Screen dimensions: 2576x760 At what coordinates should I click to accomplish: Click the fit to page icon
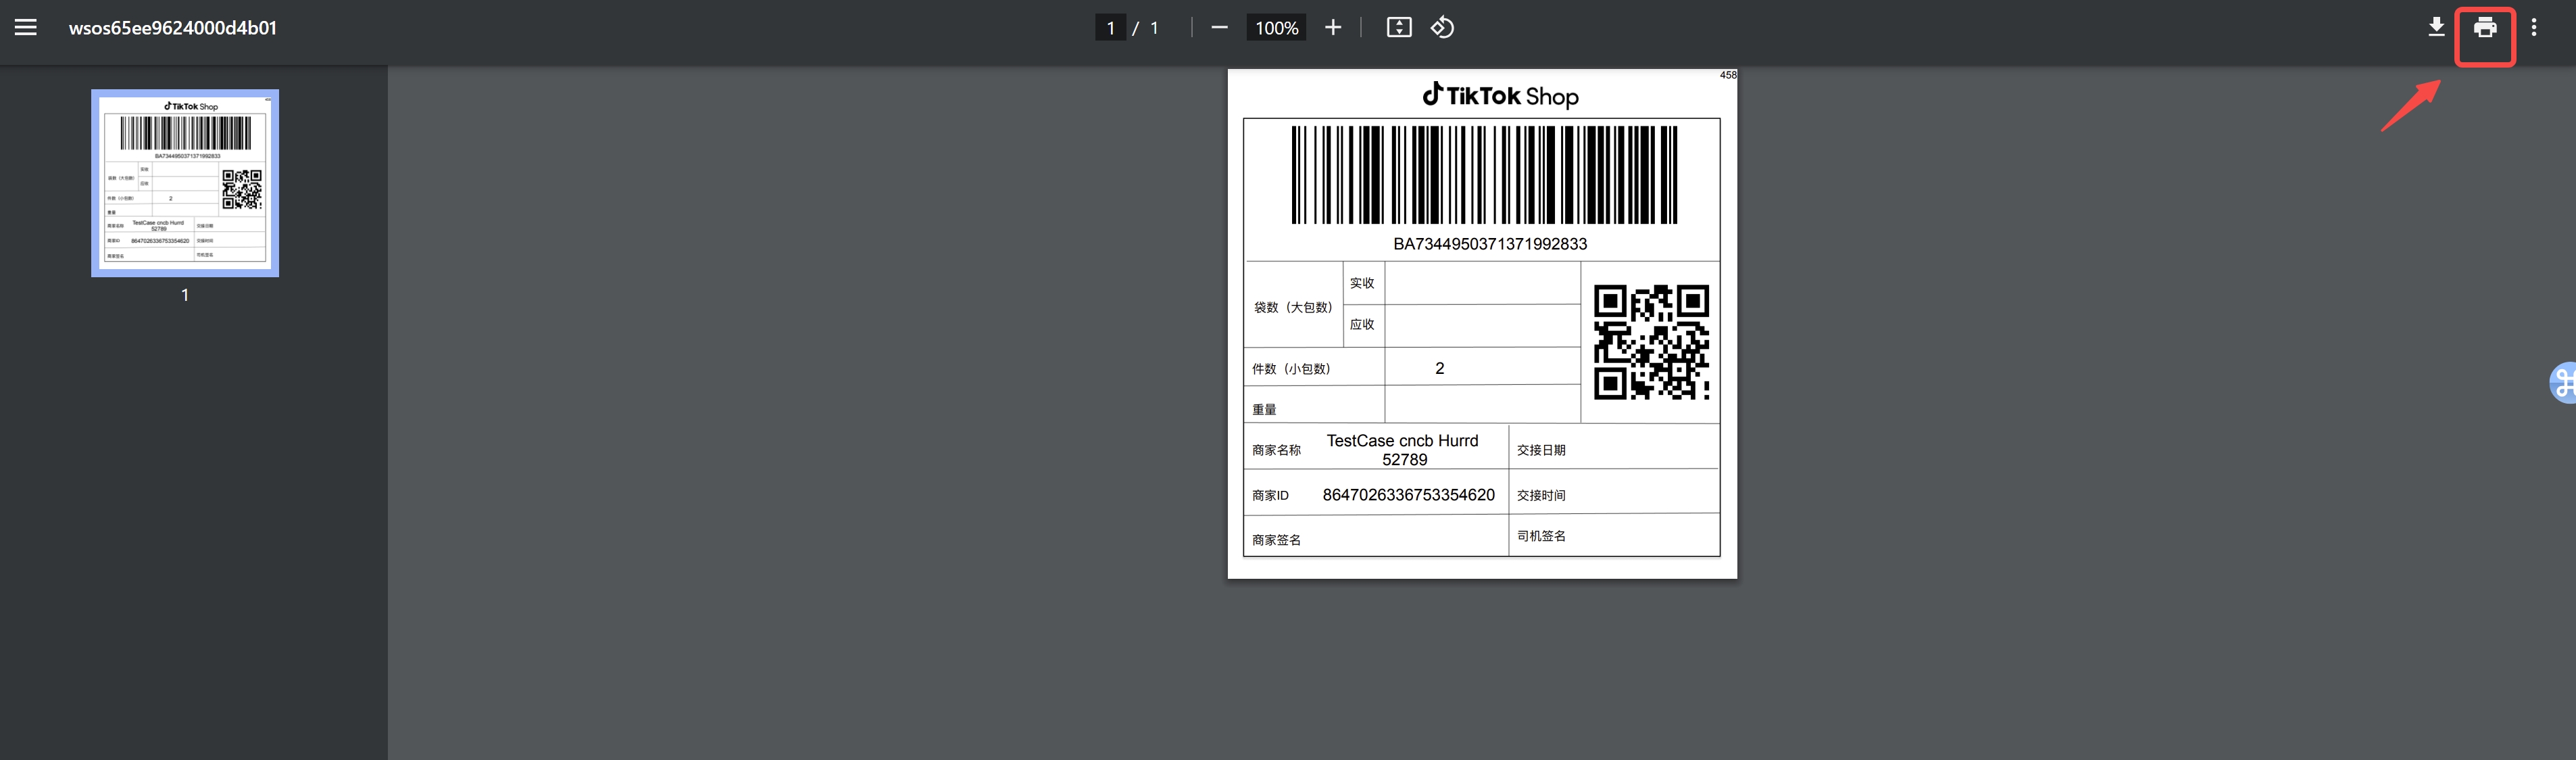[x=1398, y=28]
